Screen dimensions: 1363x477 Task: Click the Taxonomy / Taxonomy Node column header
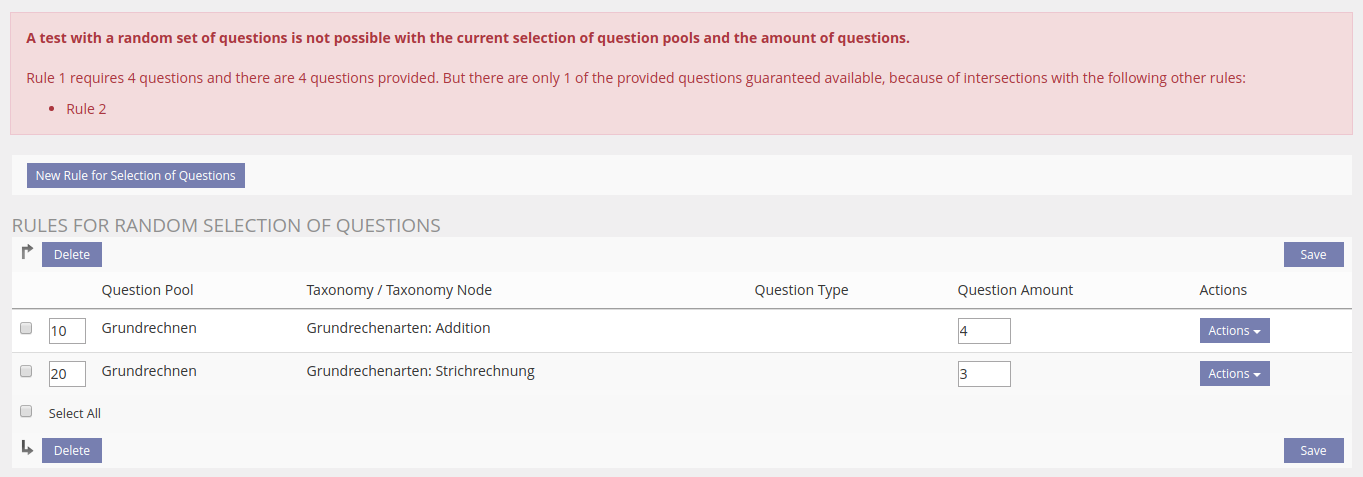(x=399, y=290)
